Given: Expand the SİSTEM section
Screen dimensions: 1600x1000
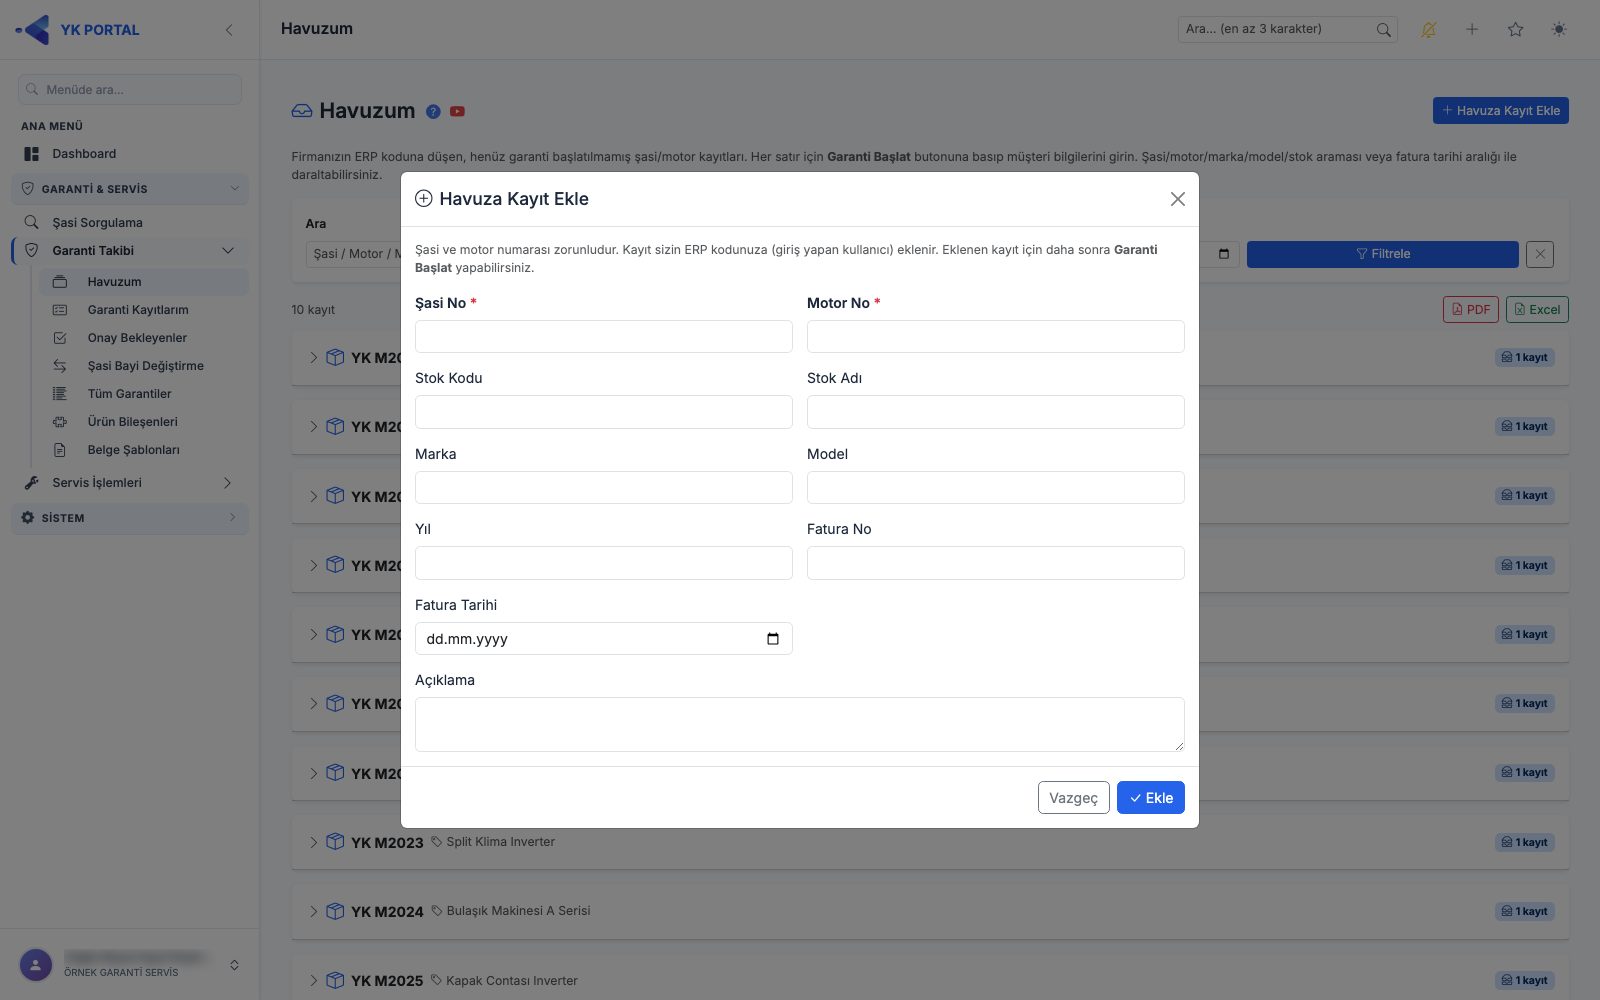Looking at the screenshot, I should [130, 518].
